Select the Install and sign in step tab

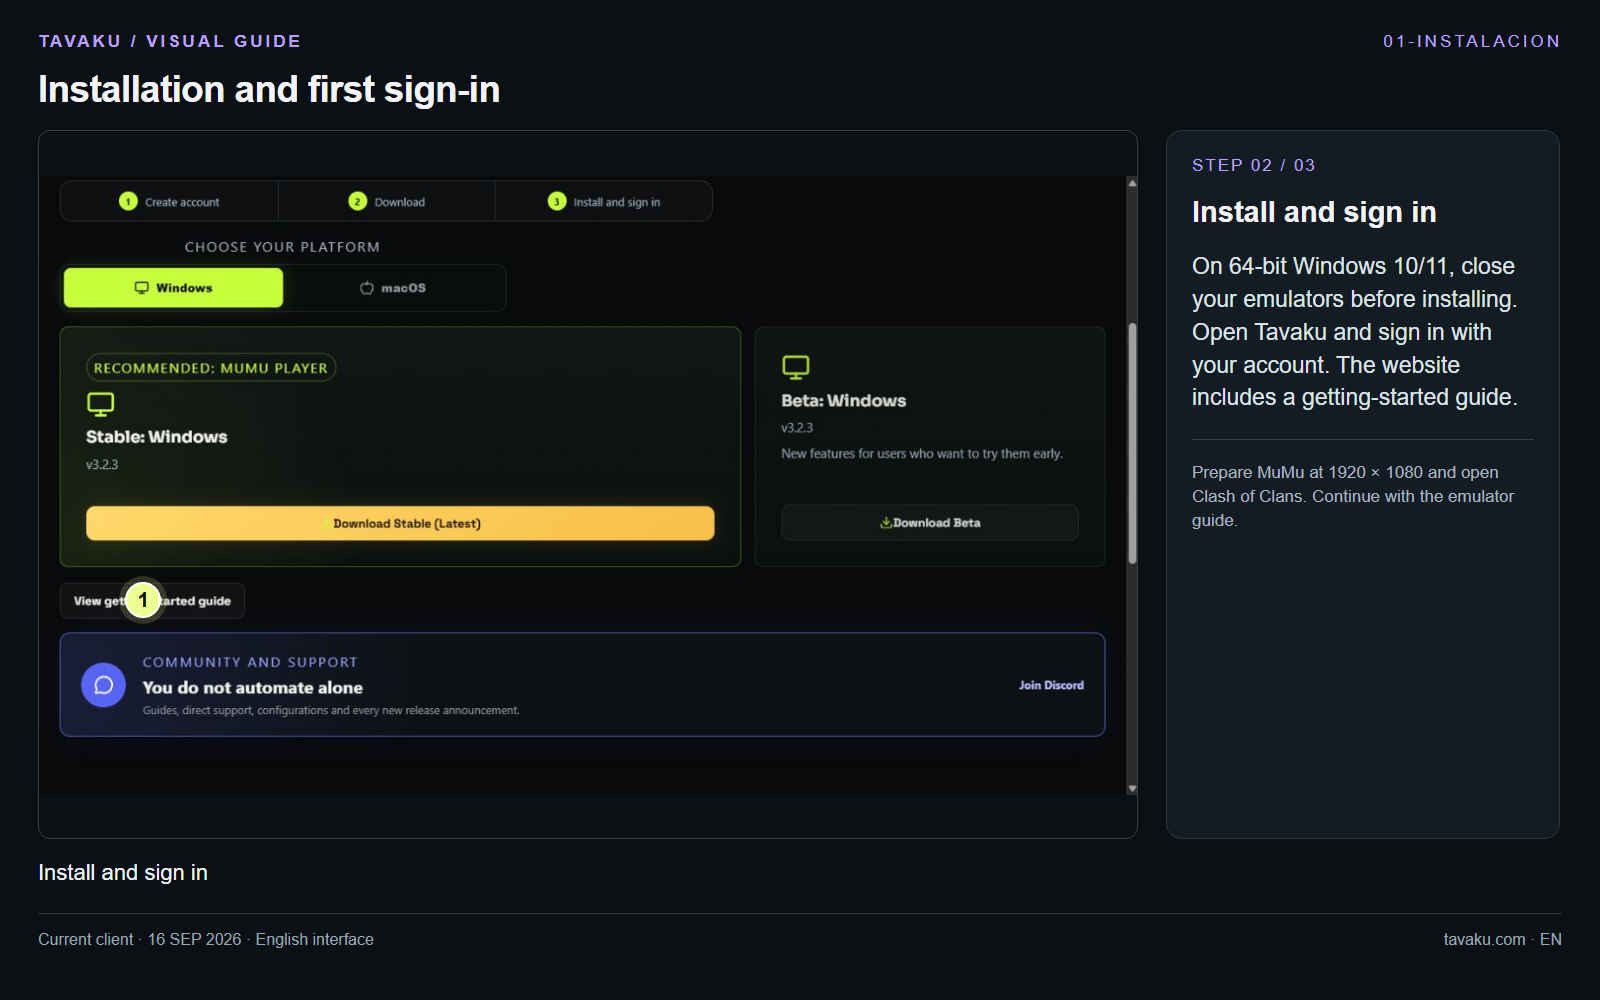click(604, 201)
